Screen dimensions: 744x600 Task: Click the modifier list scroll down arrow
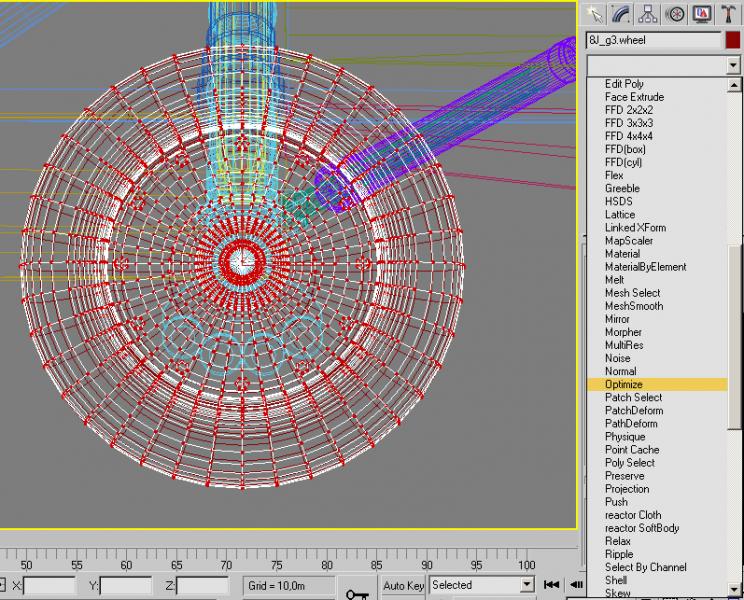click(x=734, y=589)
